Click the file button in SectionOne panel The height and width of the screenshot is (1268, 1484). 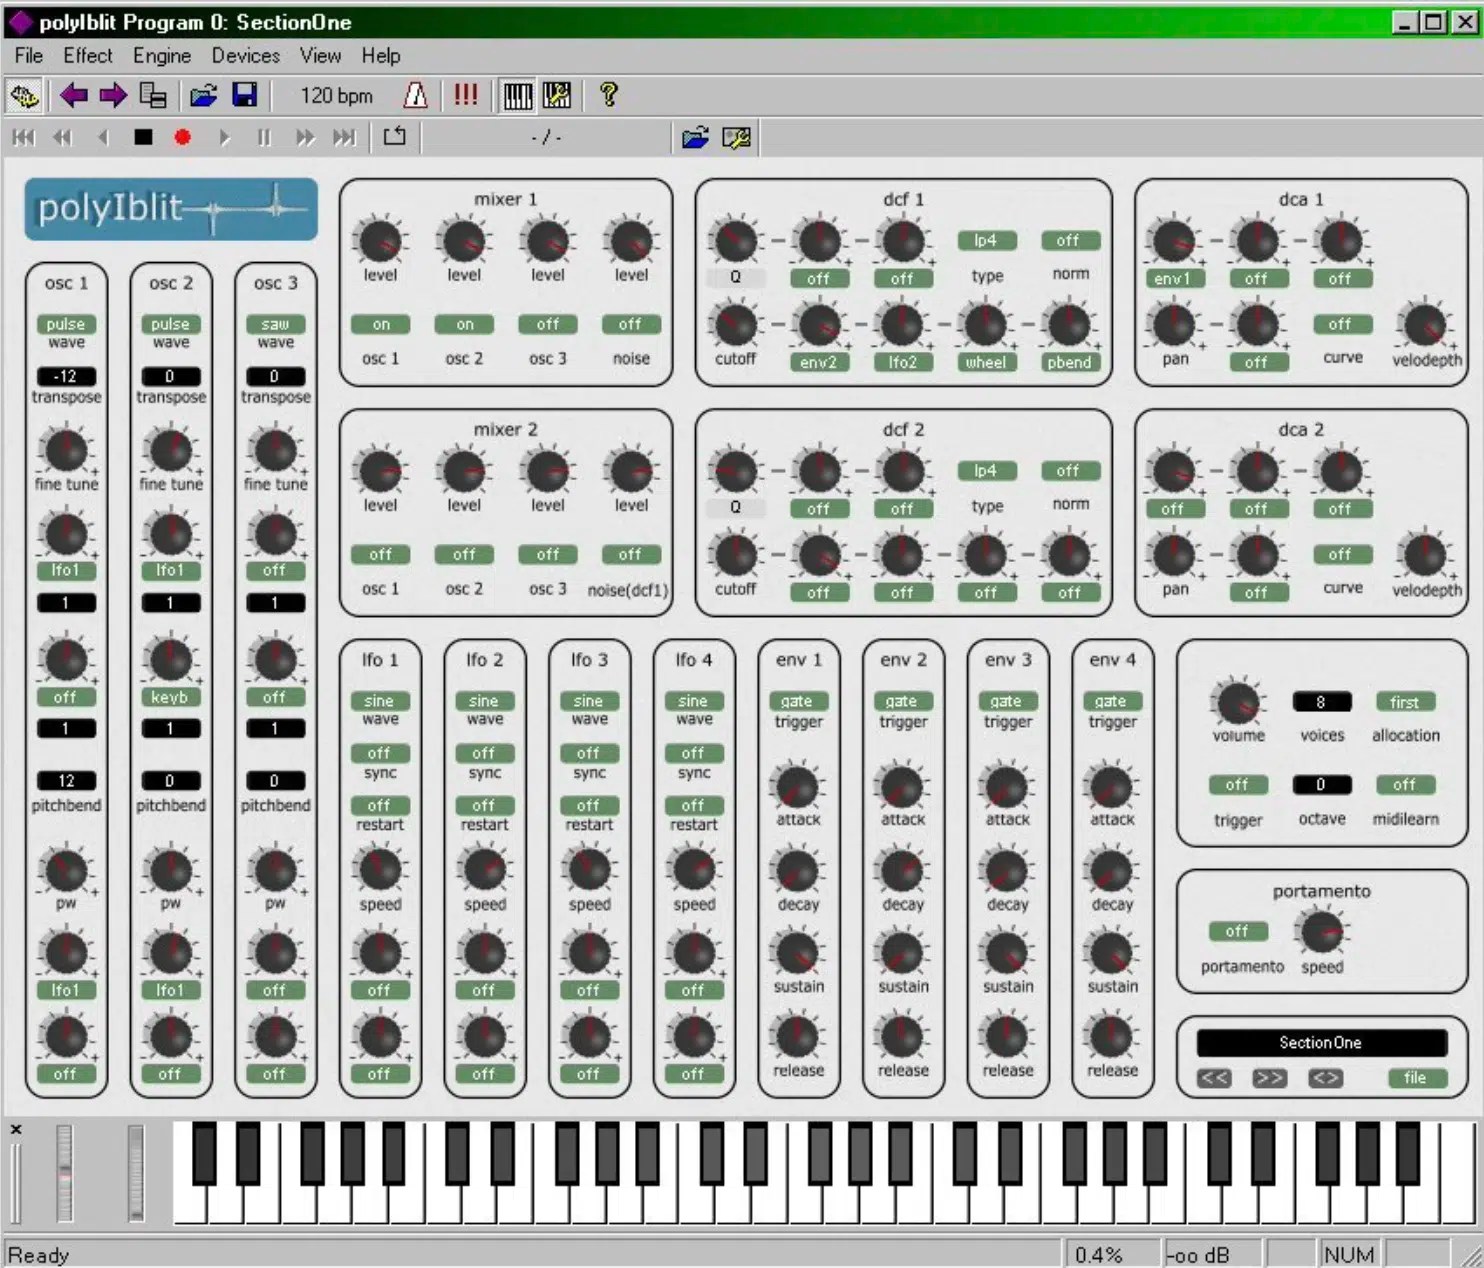[x=1416, y=1078]
